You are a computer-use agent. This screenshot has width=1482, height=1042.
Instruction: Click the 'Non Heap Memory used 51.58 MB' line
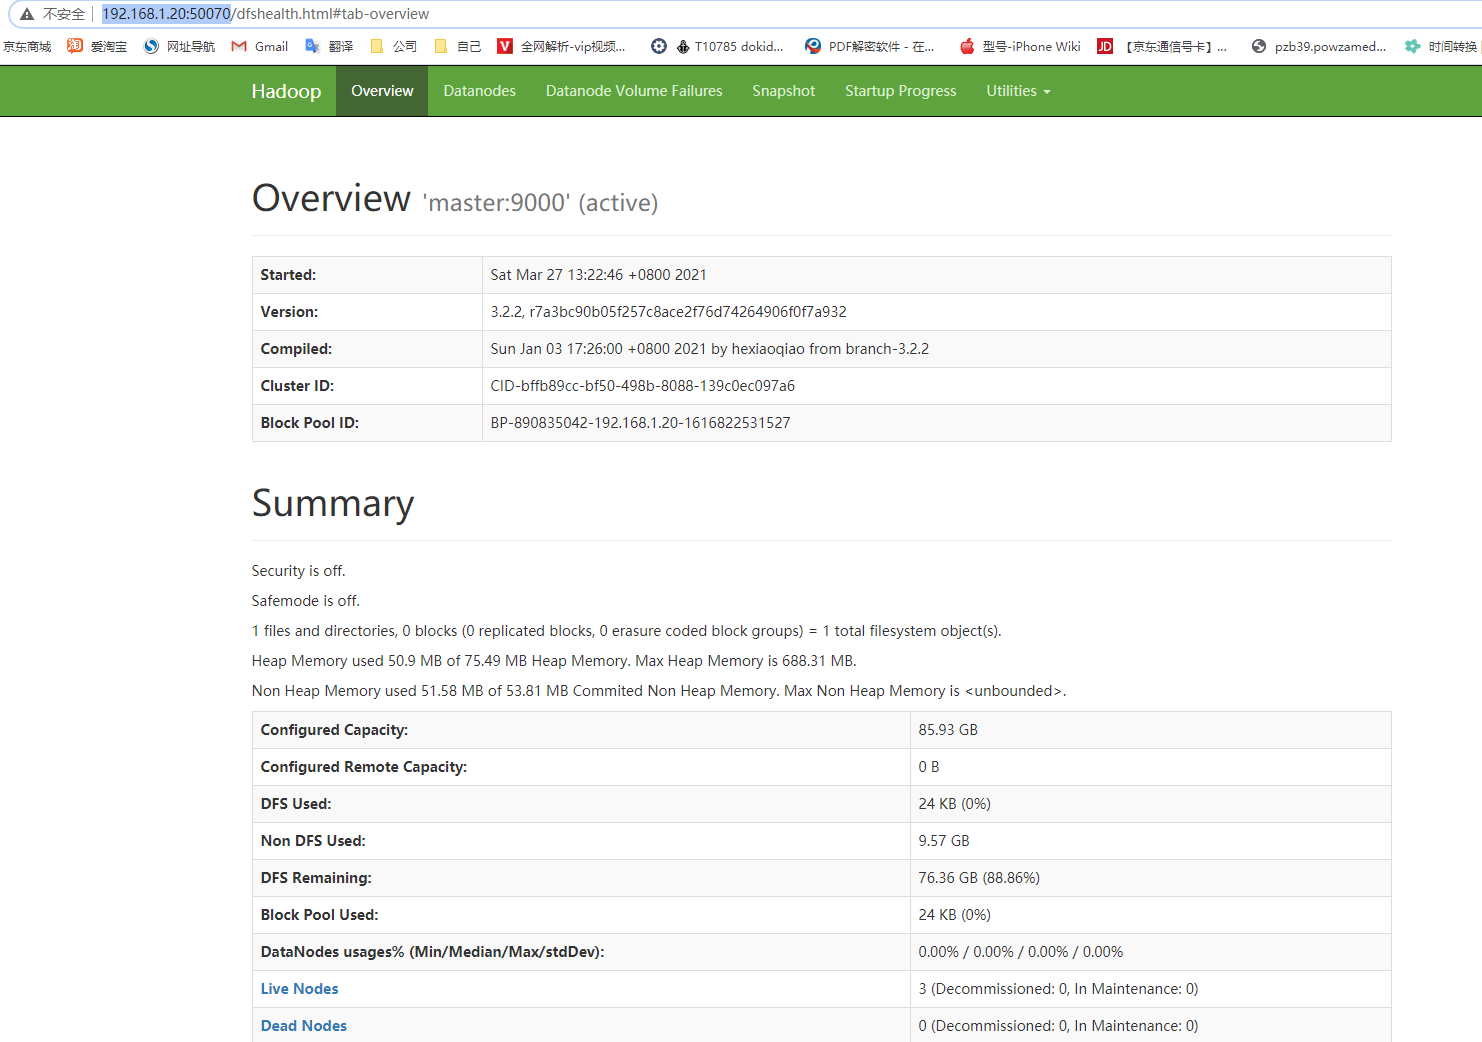659,691
